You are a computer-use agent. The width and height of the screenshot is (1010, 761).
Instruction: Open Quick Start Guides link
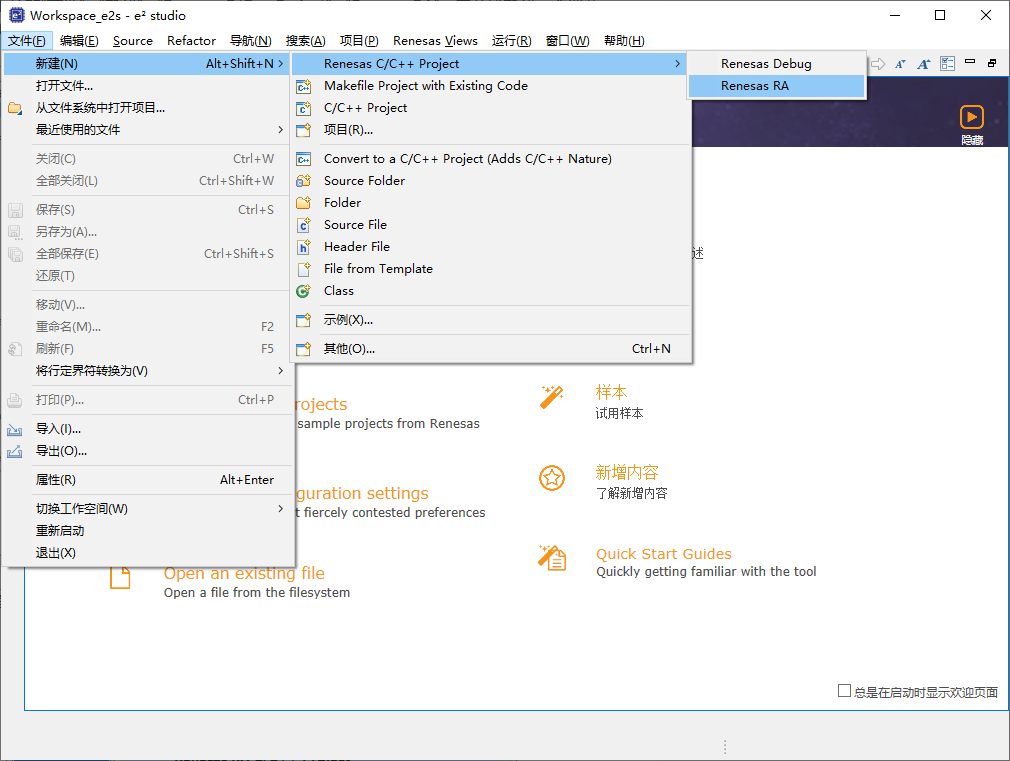(x=663, y=554)
